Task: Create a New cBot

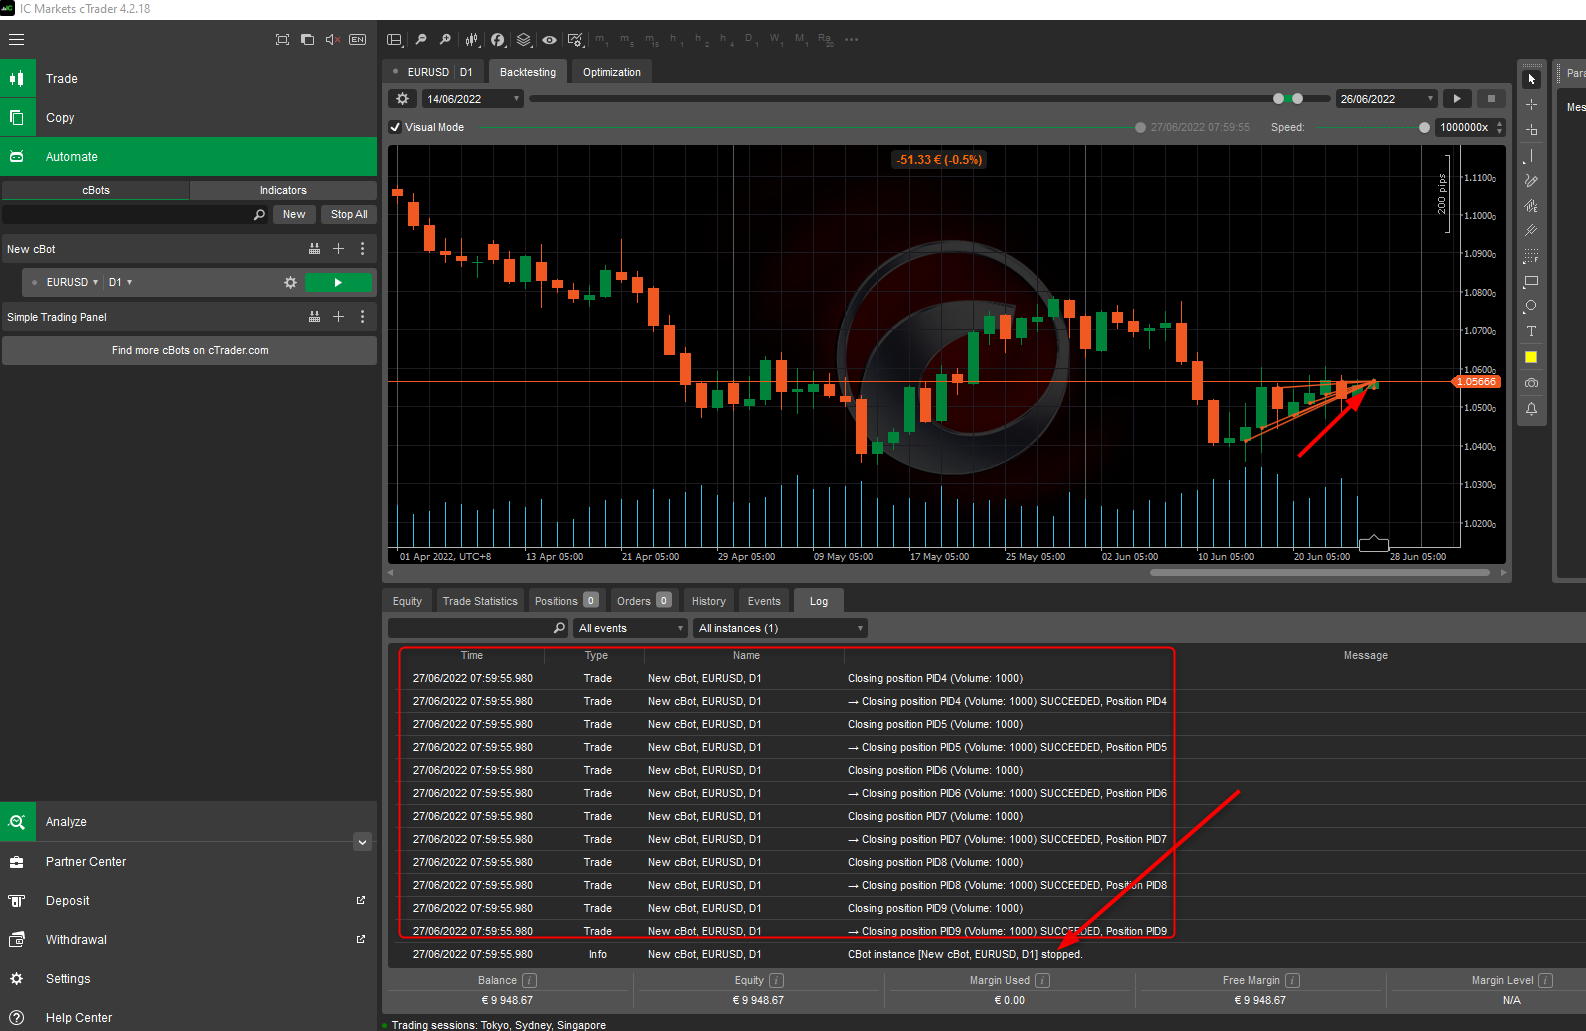Action: pyautogui.click(x=294, y=215)
